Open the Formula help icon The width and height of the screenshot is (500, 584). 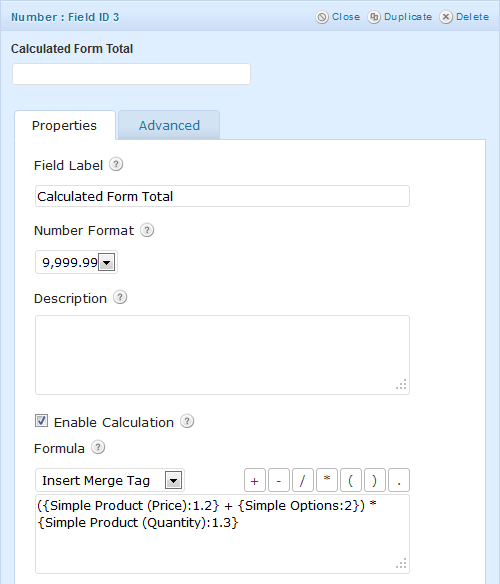click(x=98, y=447)
